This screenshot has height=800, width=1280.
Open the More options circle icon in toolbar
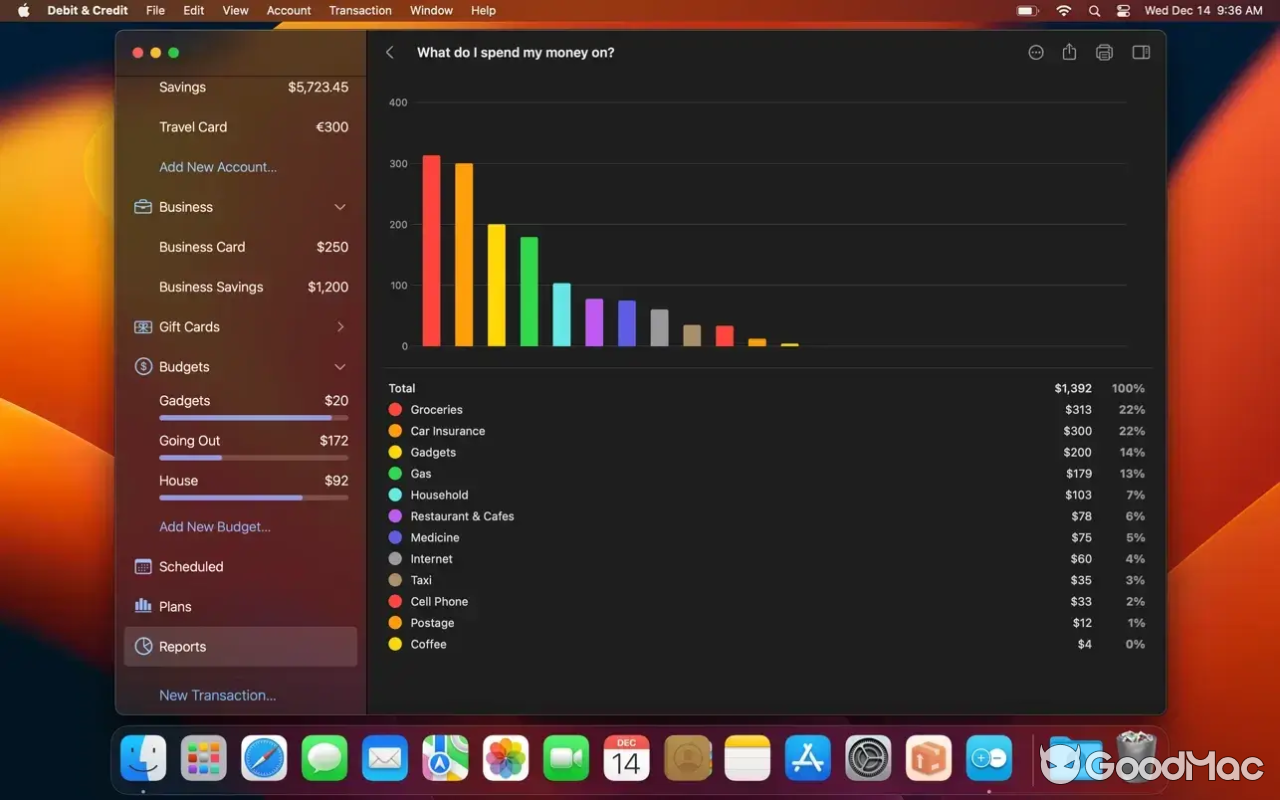pyautogui.click(x=1035, y=52)
